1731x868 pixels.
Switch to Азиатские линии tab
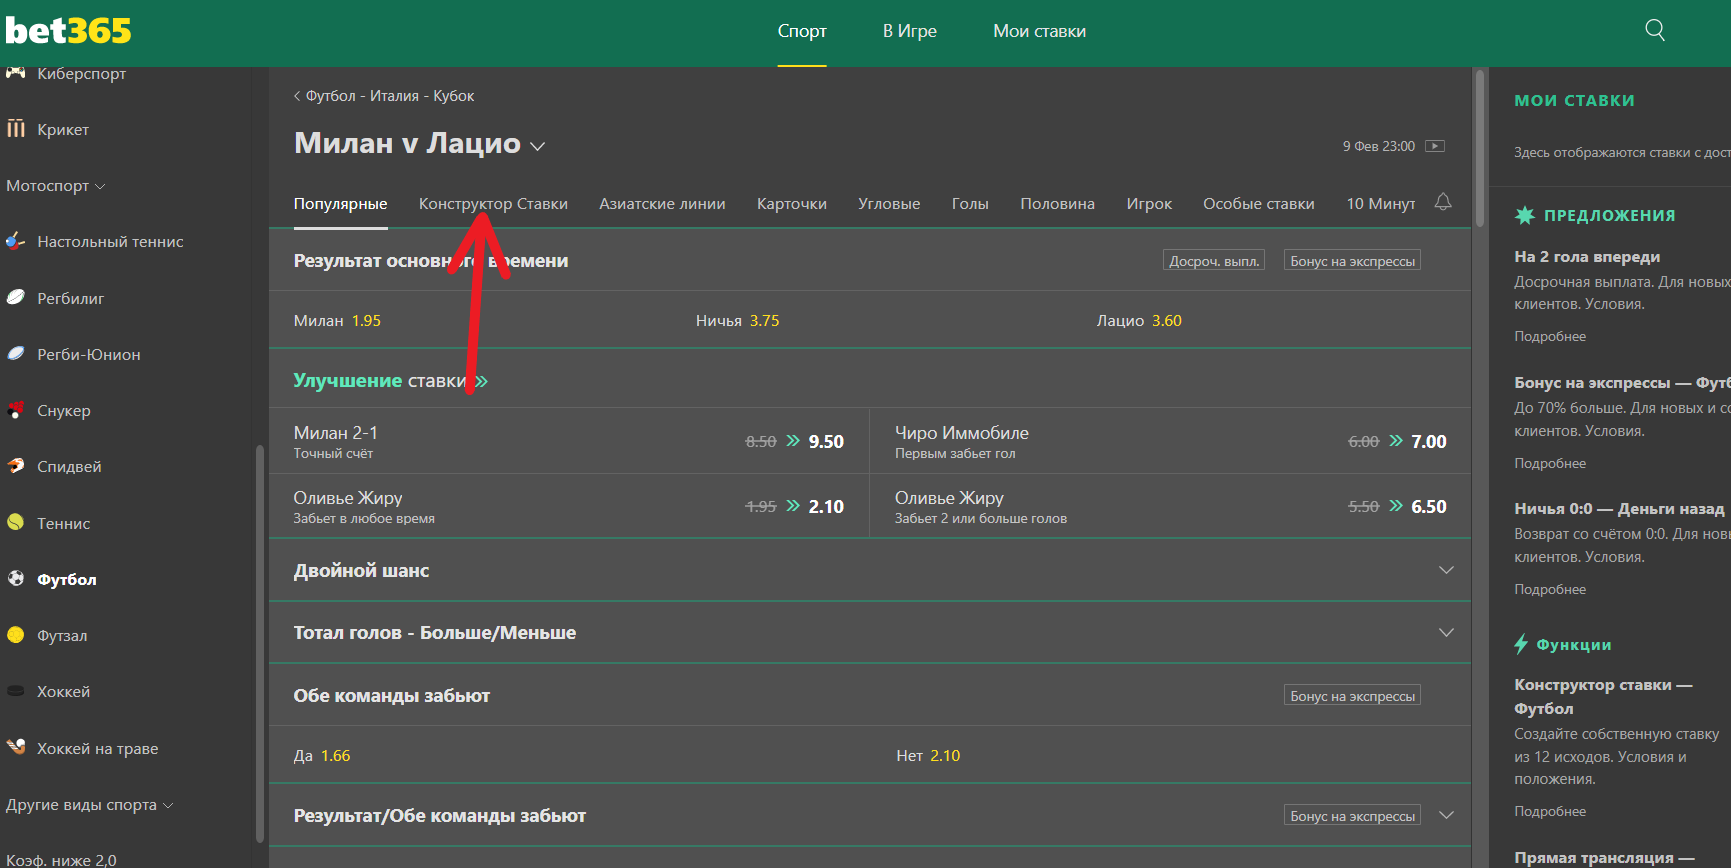tap(662, 203)
